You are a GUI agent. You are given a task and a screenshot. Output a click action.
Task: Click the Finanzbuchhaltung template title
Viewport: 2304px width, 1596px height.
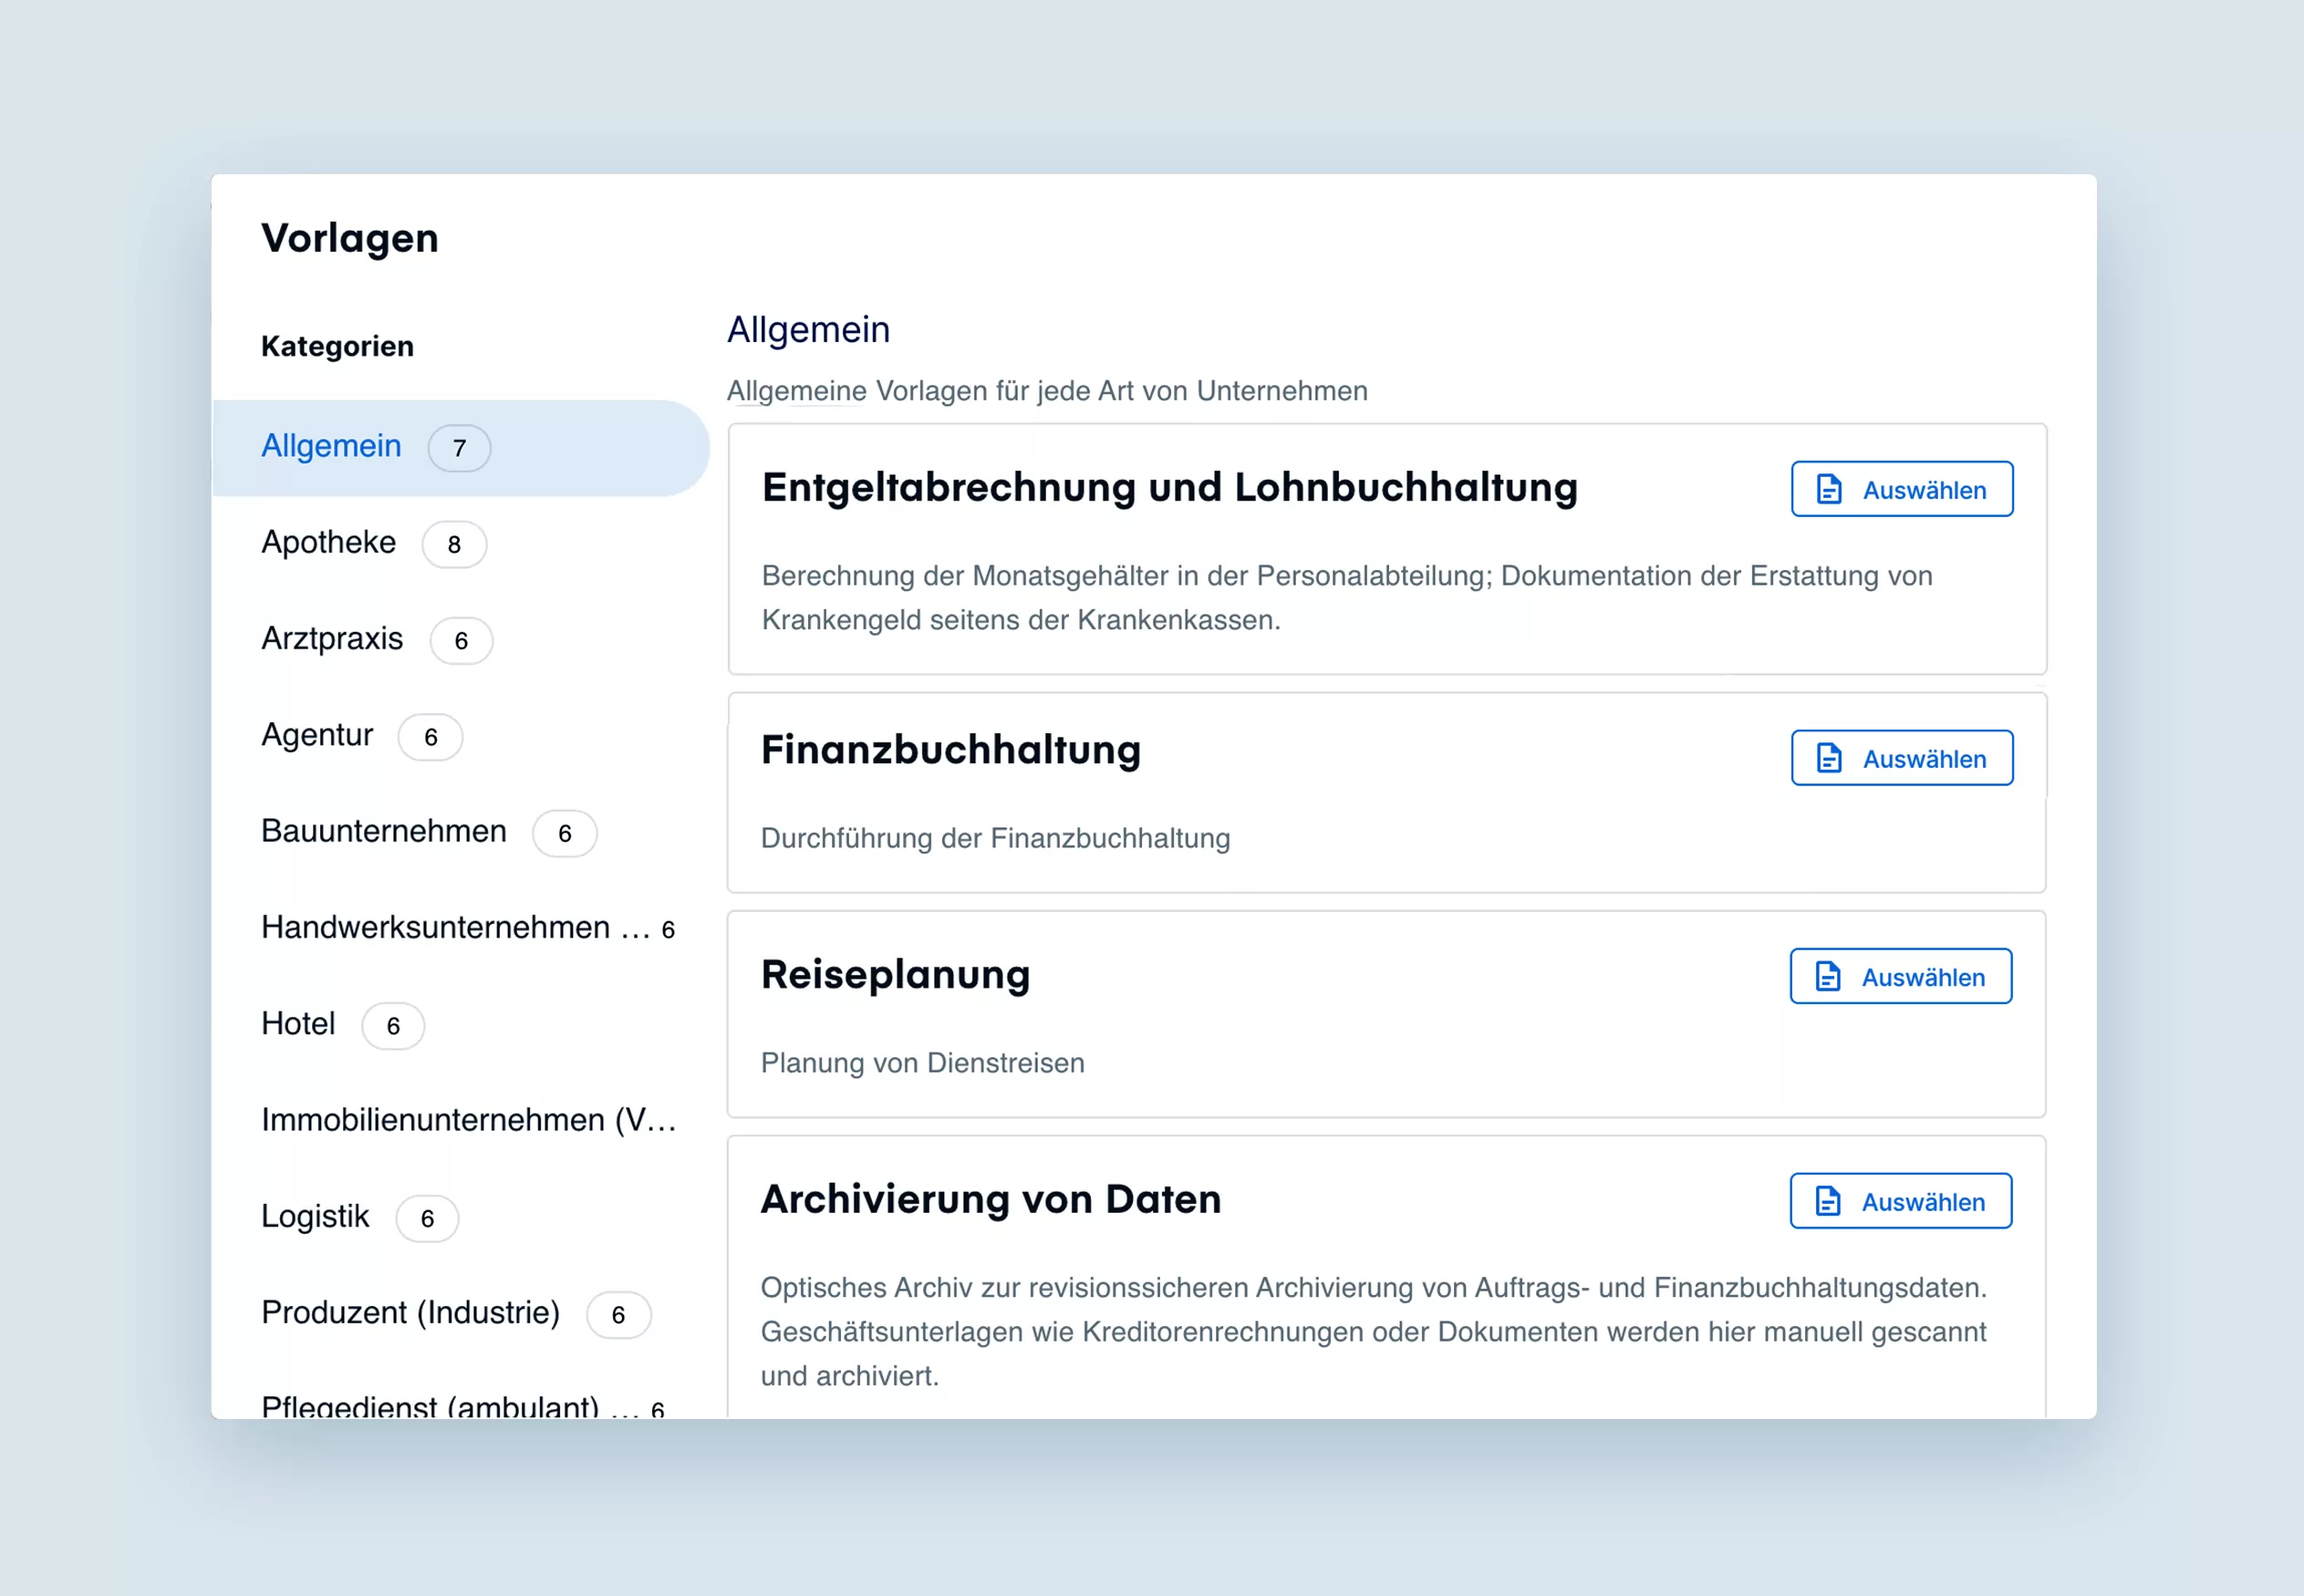pyautogui.click(x=951, y=750)
